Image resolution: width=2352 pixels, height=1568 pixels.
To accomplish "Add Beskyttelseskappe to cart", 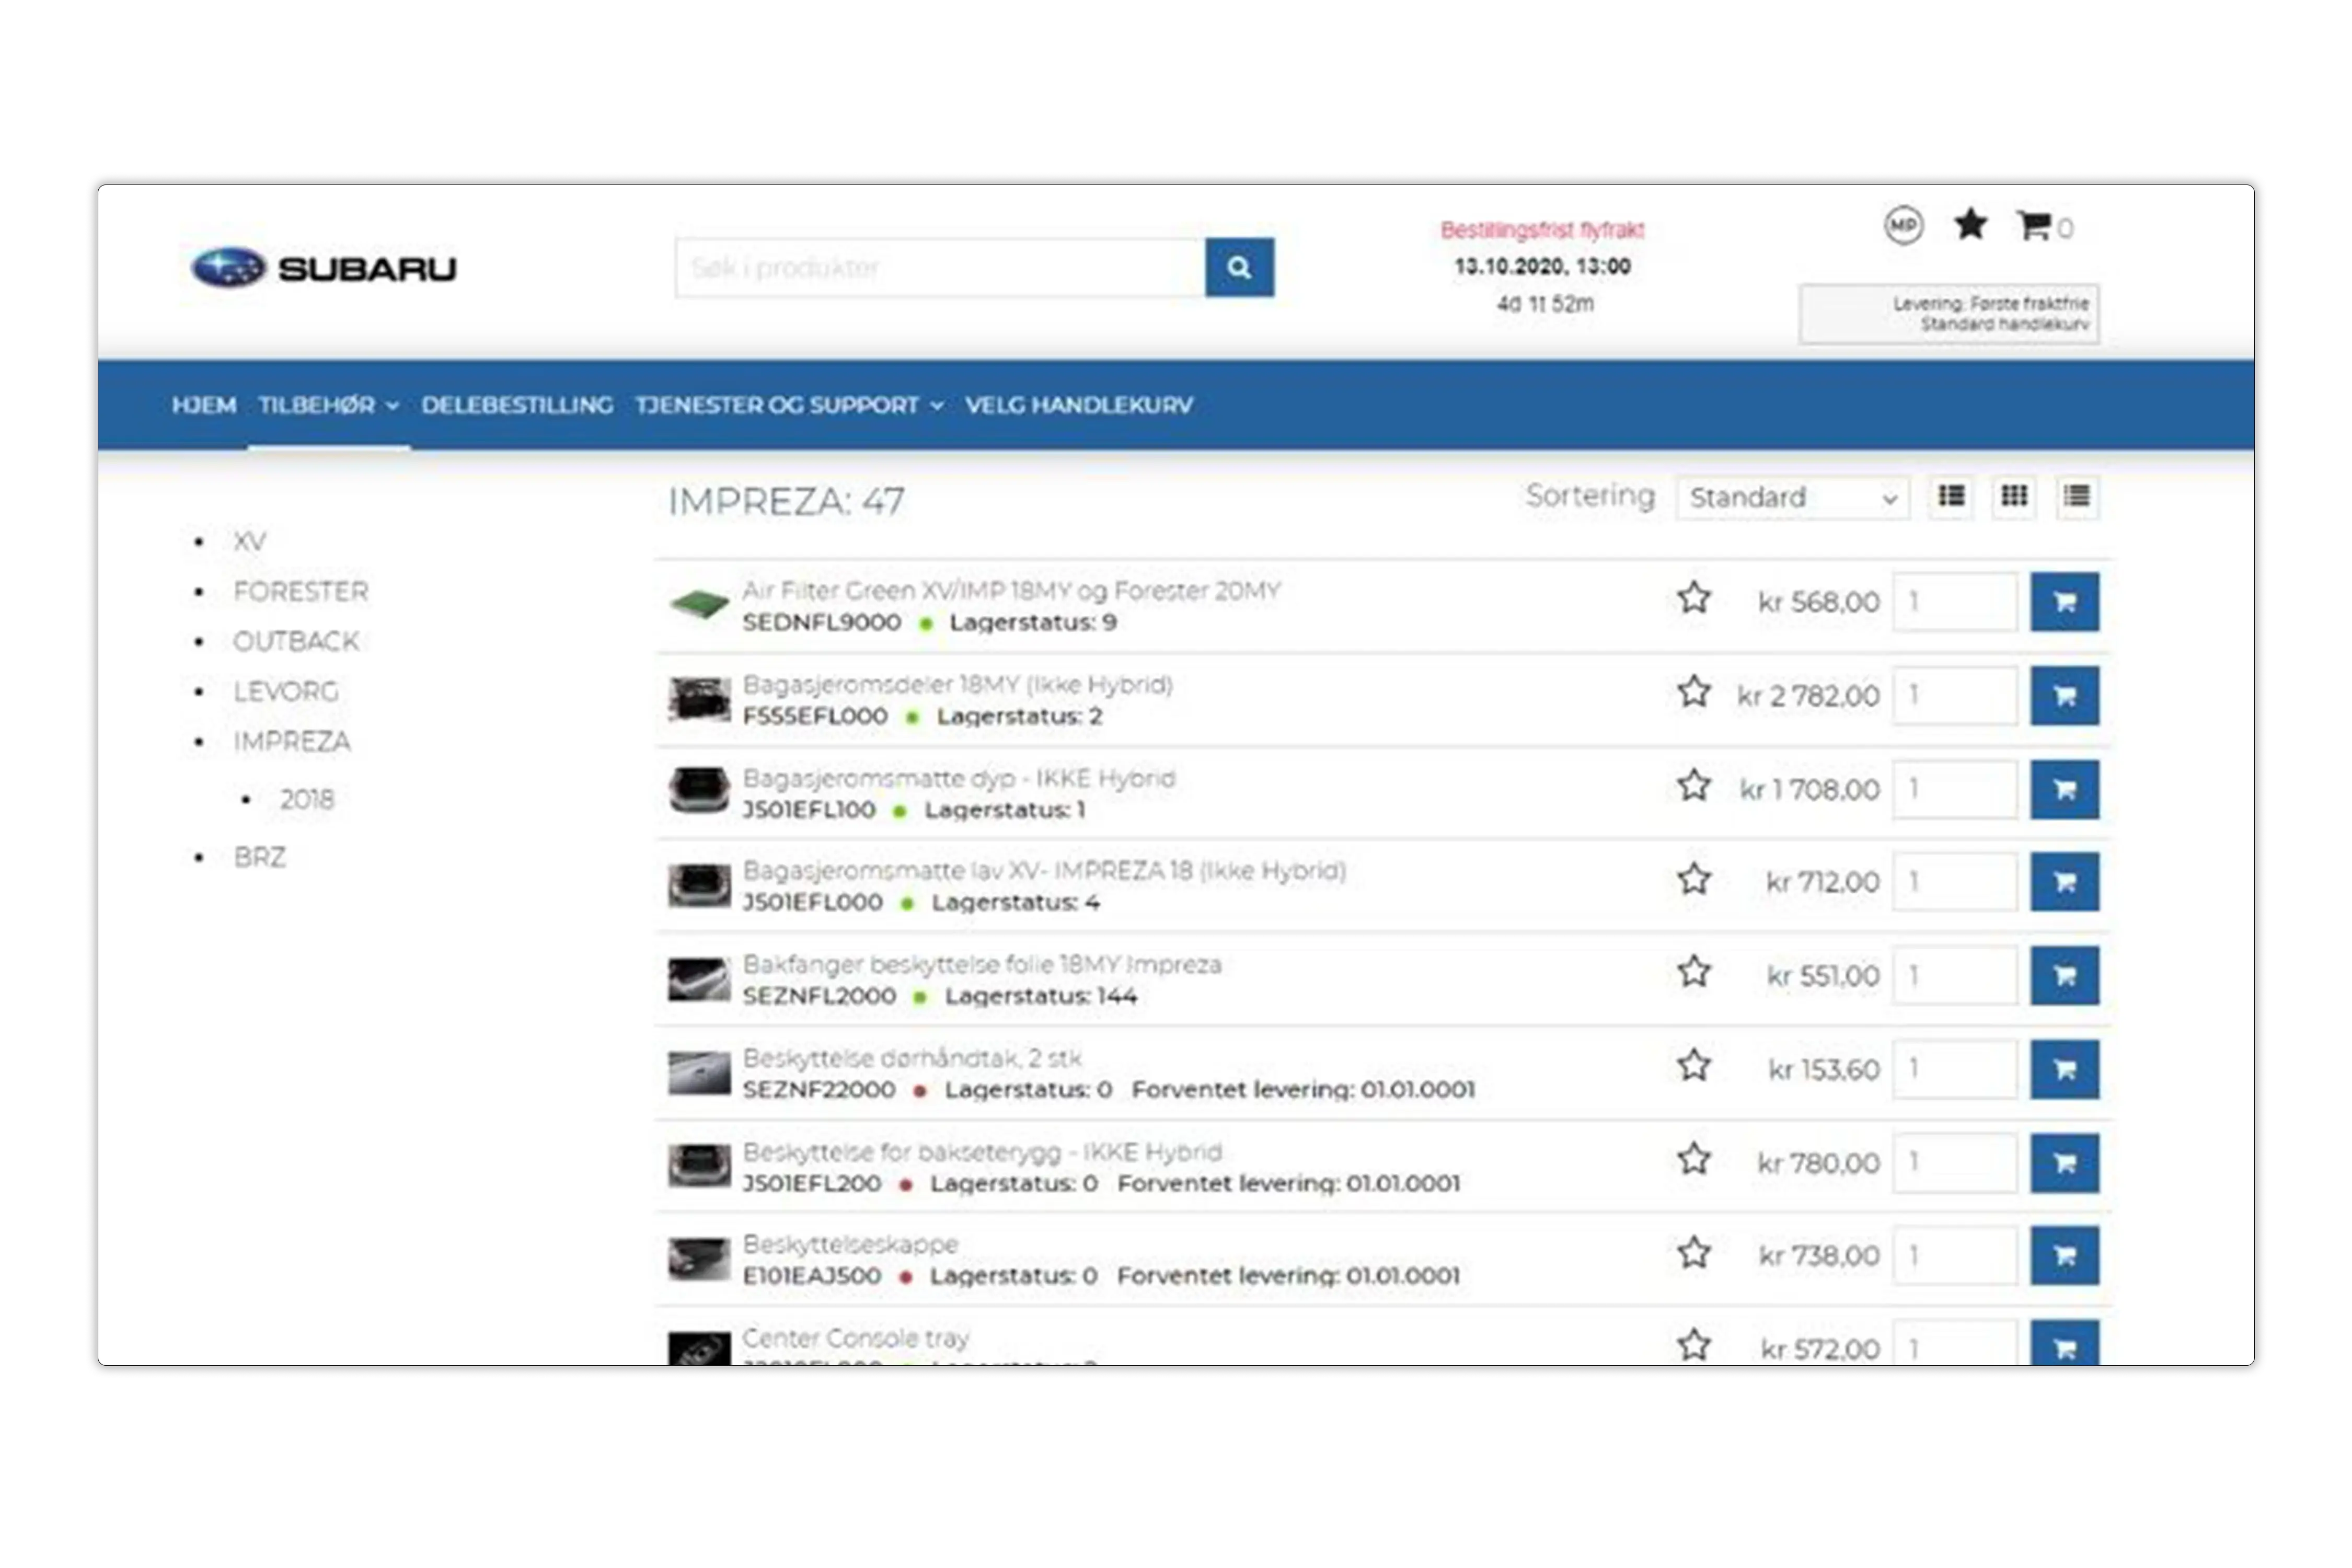I will [2064, 1256].
